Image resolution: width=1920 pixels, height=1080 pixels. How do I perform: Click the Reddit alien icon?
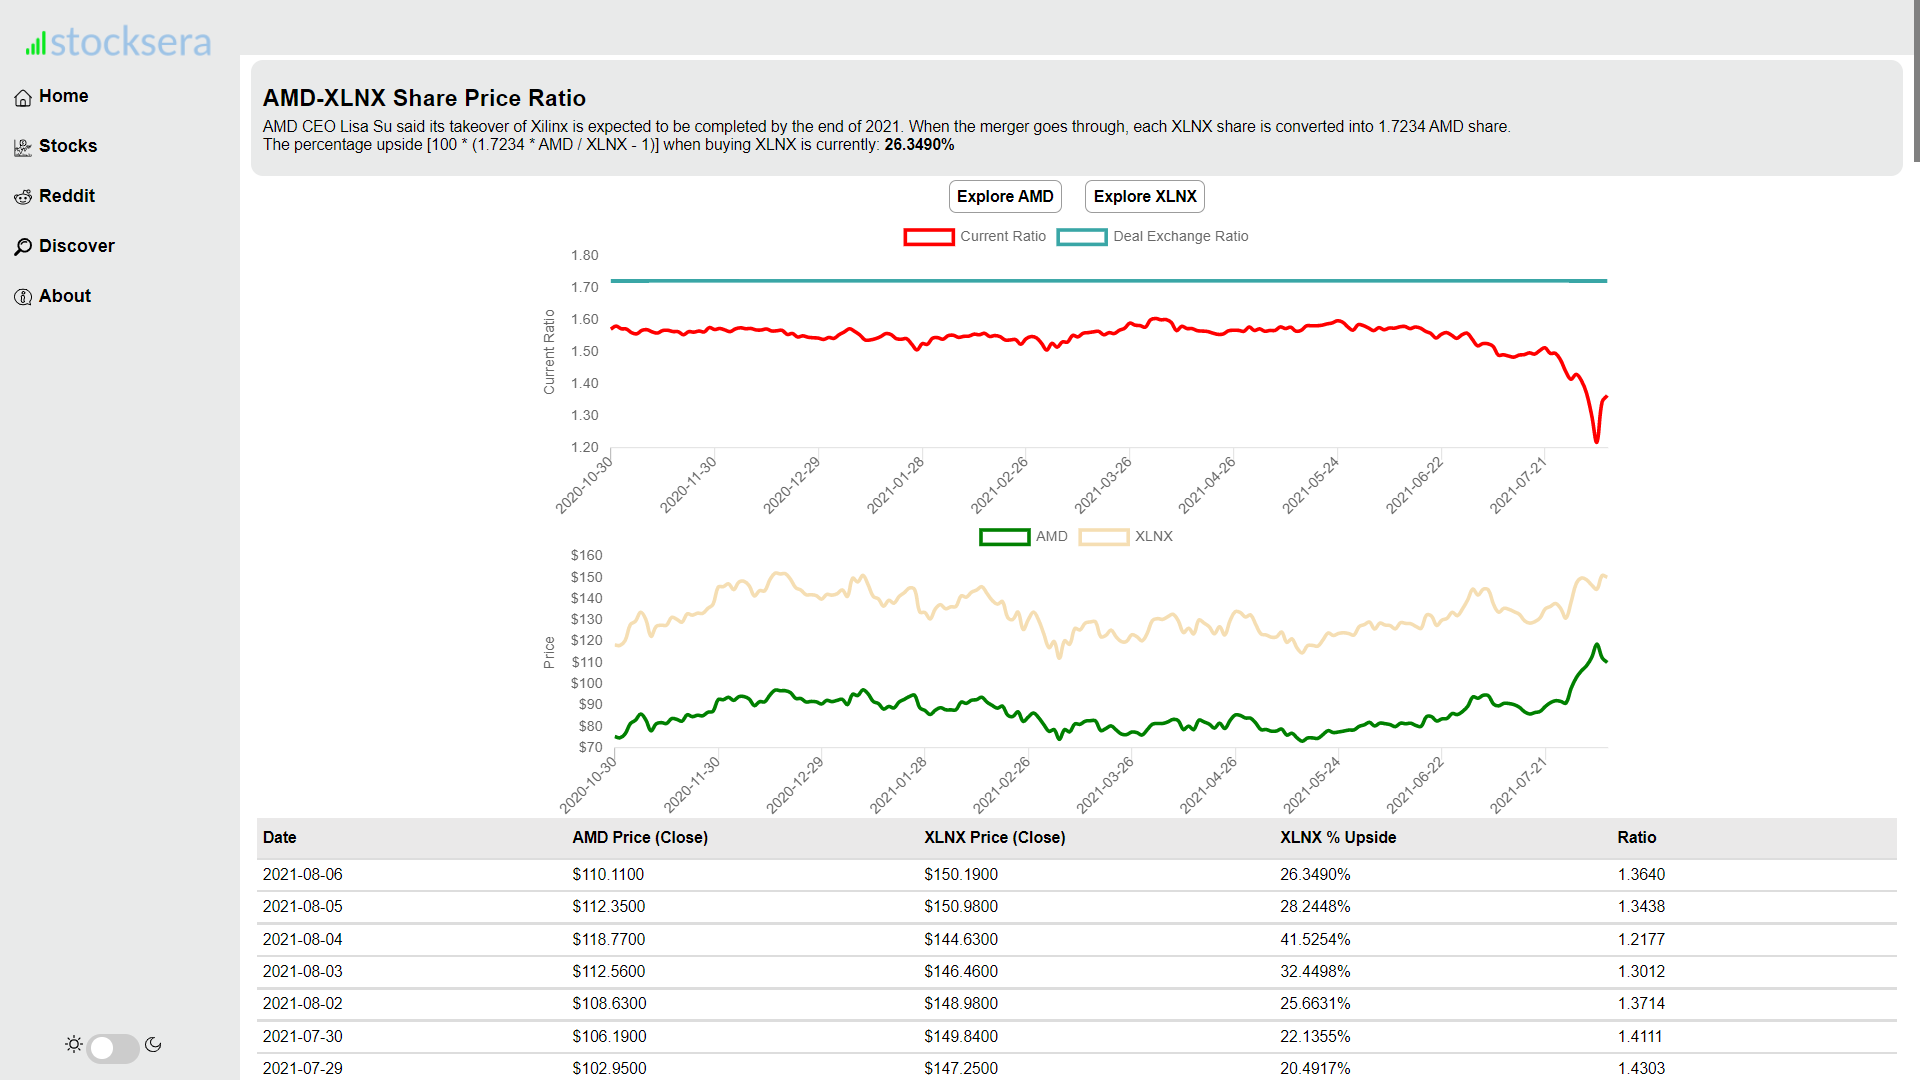[x=23, y=198]
